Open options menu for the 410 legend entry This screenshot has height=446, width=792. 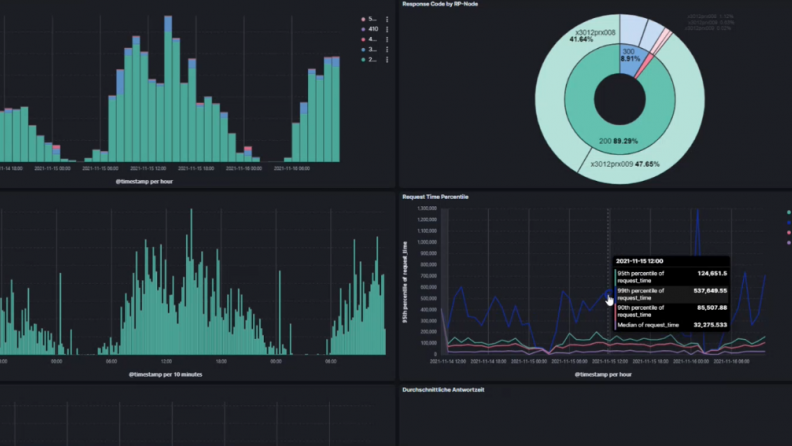(387, 29)
